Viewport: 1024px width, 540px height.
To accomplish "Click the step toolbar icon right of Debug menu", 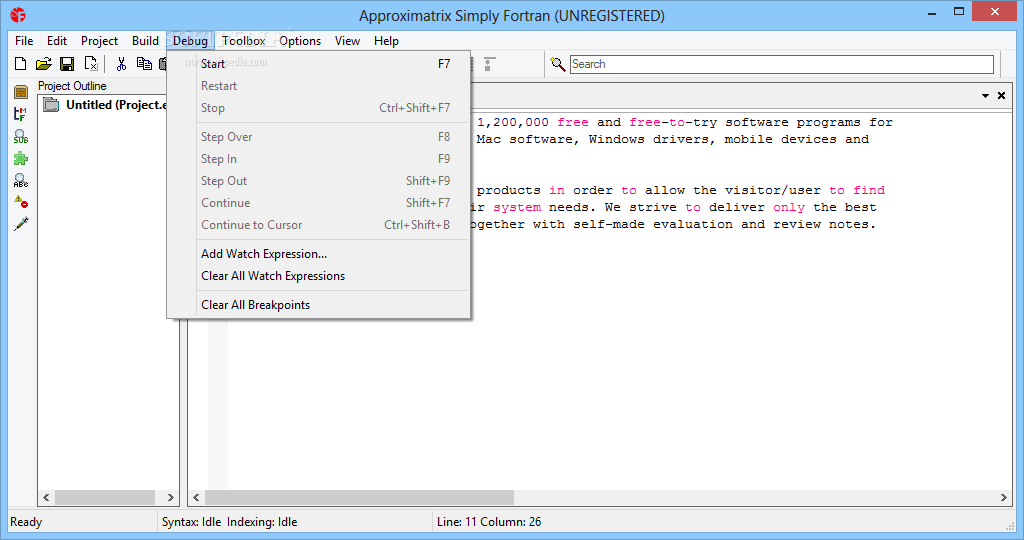I will coord(489,64).
